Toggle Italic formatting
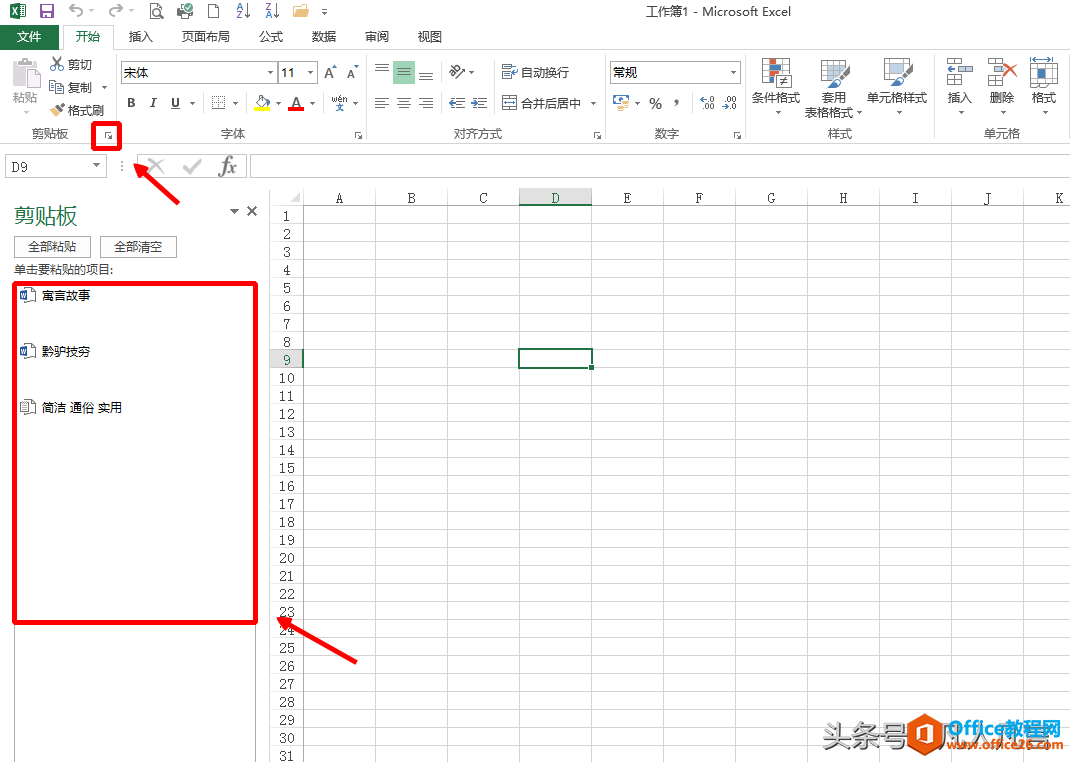 point(154,103)
